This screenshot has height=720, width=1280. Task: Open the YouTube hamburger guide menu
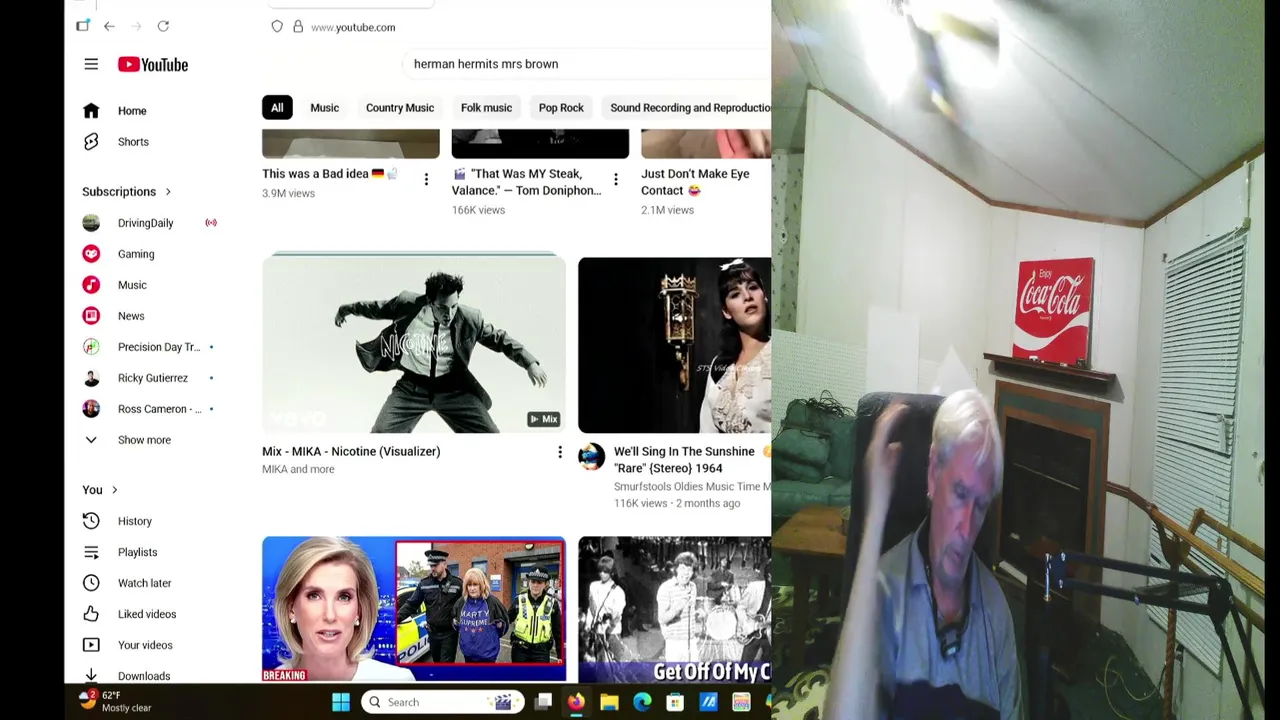point(91,64)
